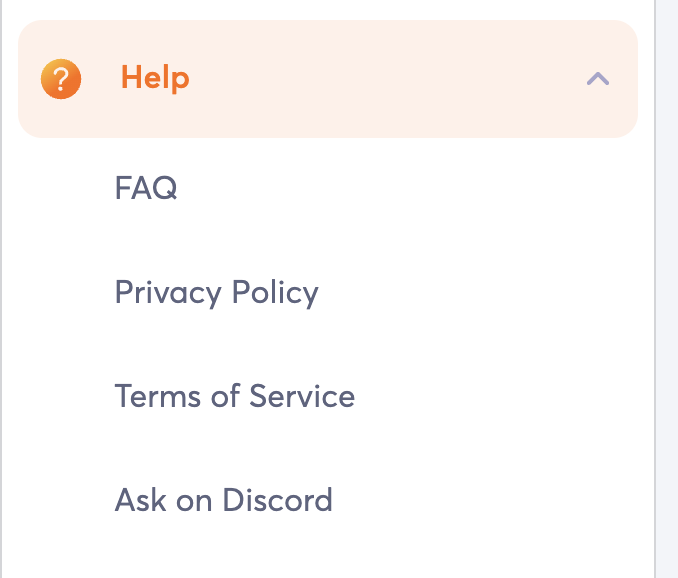
Task: Choose the first item under Help
Action: pyautogui.click(x=146, y=188)
